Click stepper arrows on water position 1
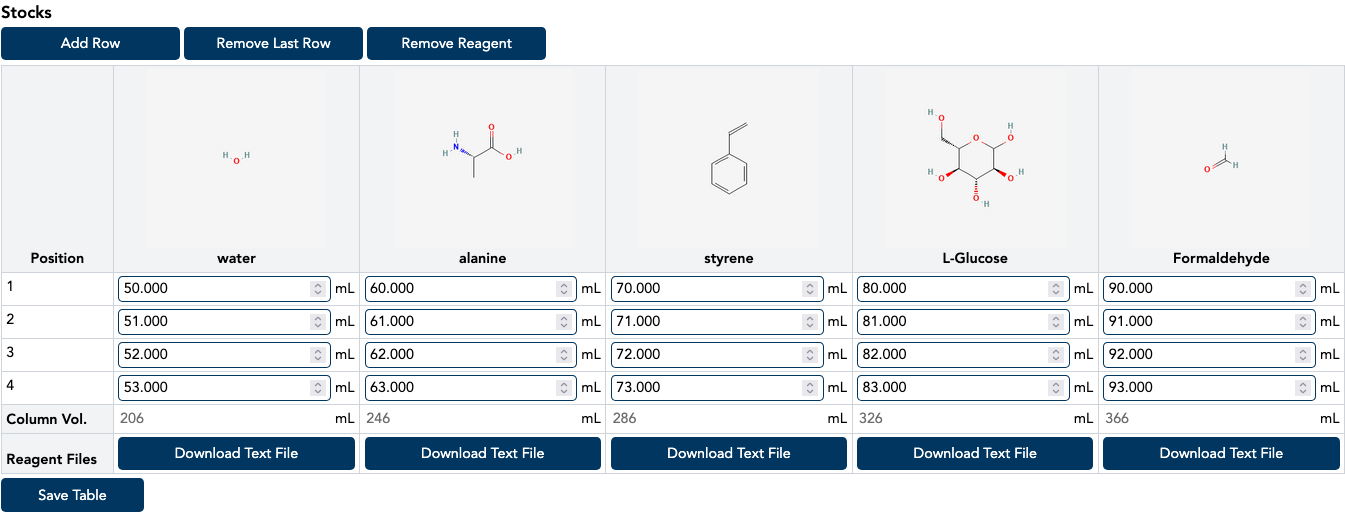Image resolution: width=1345 pixels, height=514 pixels. click(318, 289)
